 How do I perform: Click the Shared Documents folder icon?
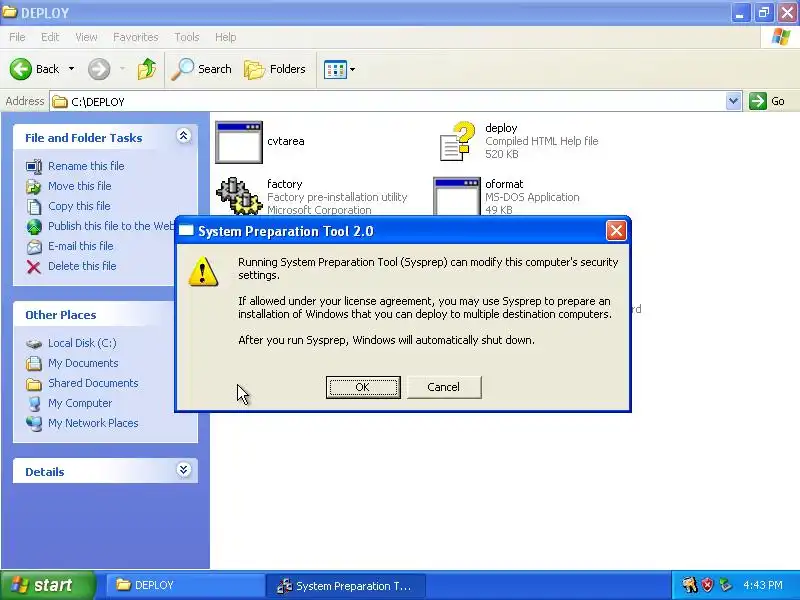pos(34,383)
